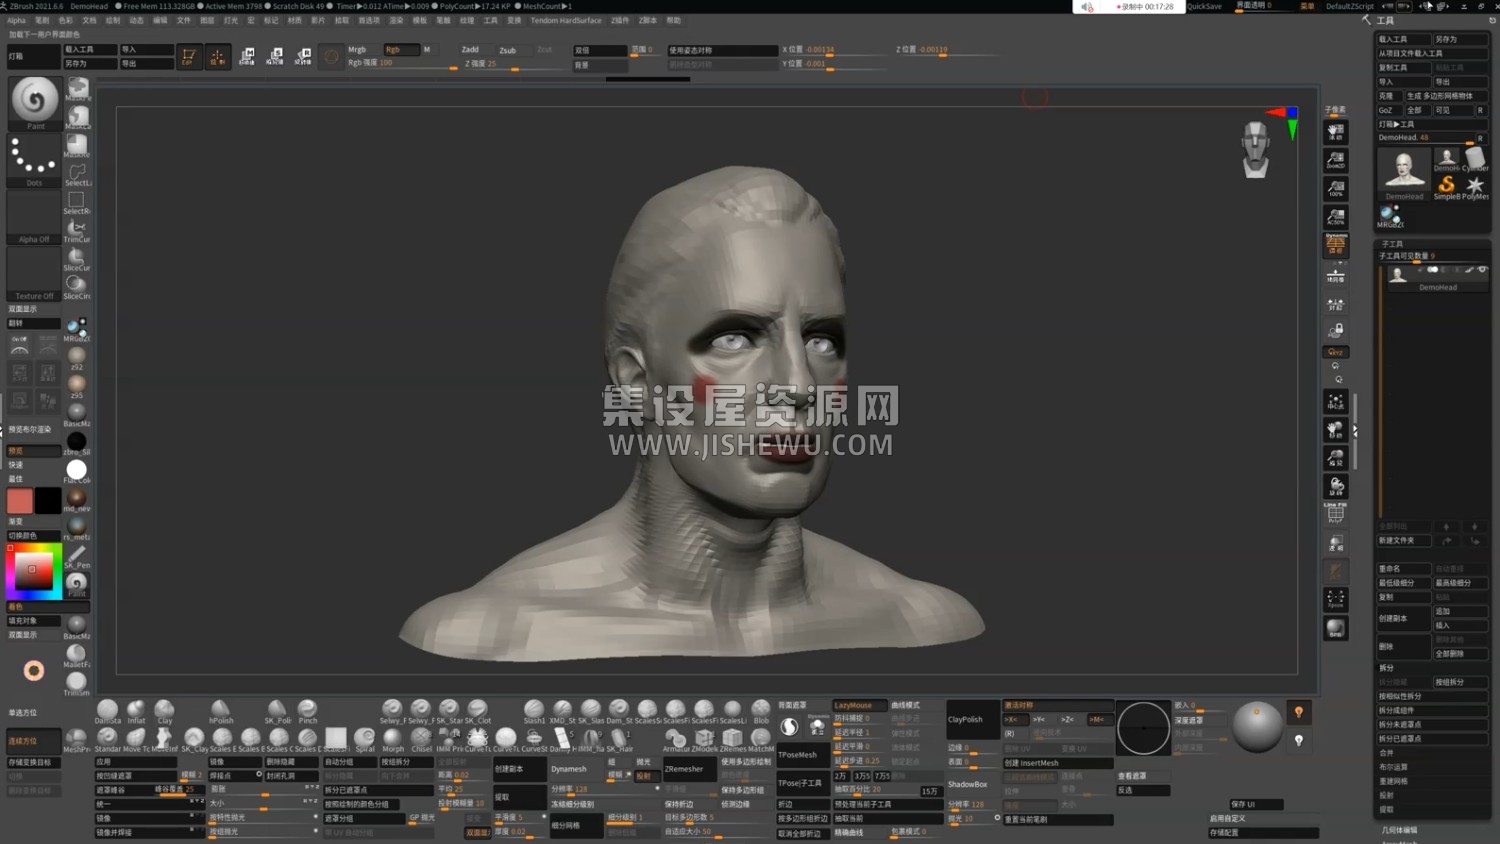Select the Chisel brush
The width and height of the screenshot is (1500, 844).
tap(421, 740)
